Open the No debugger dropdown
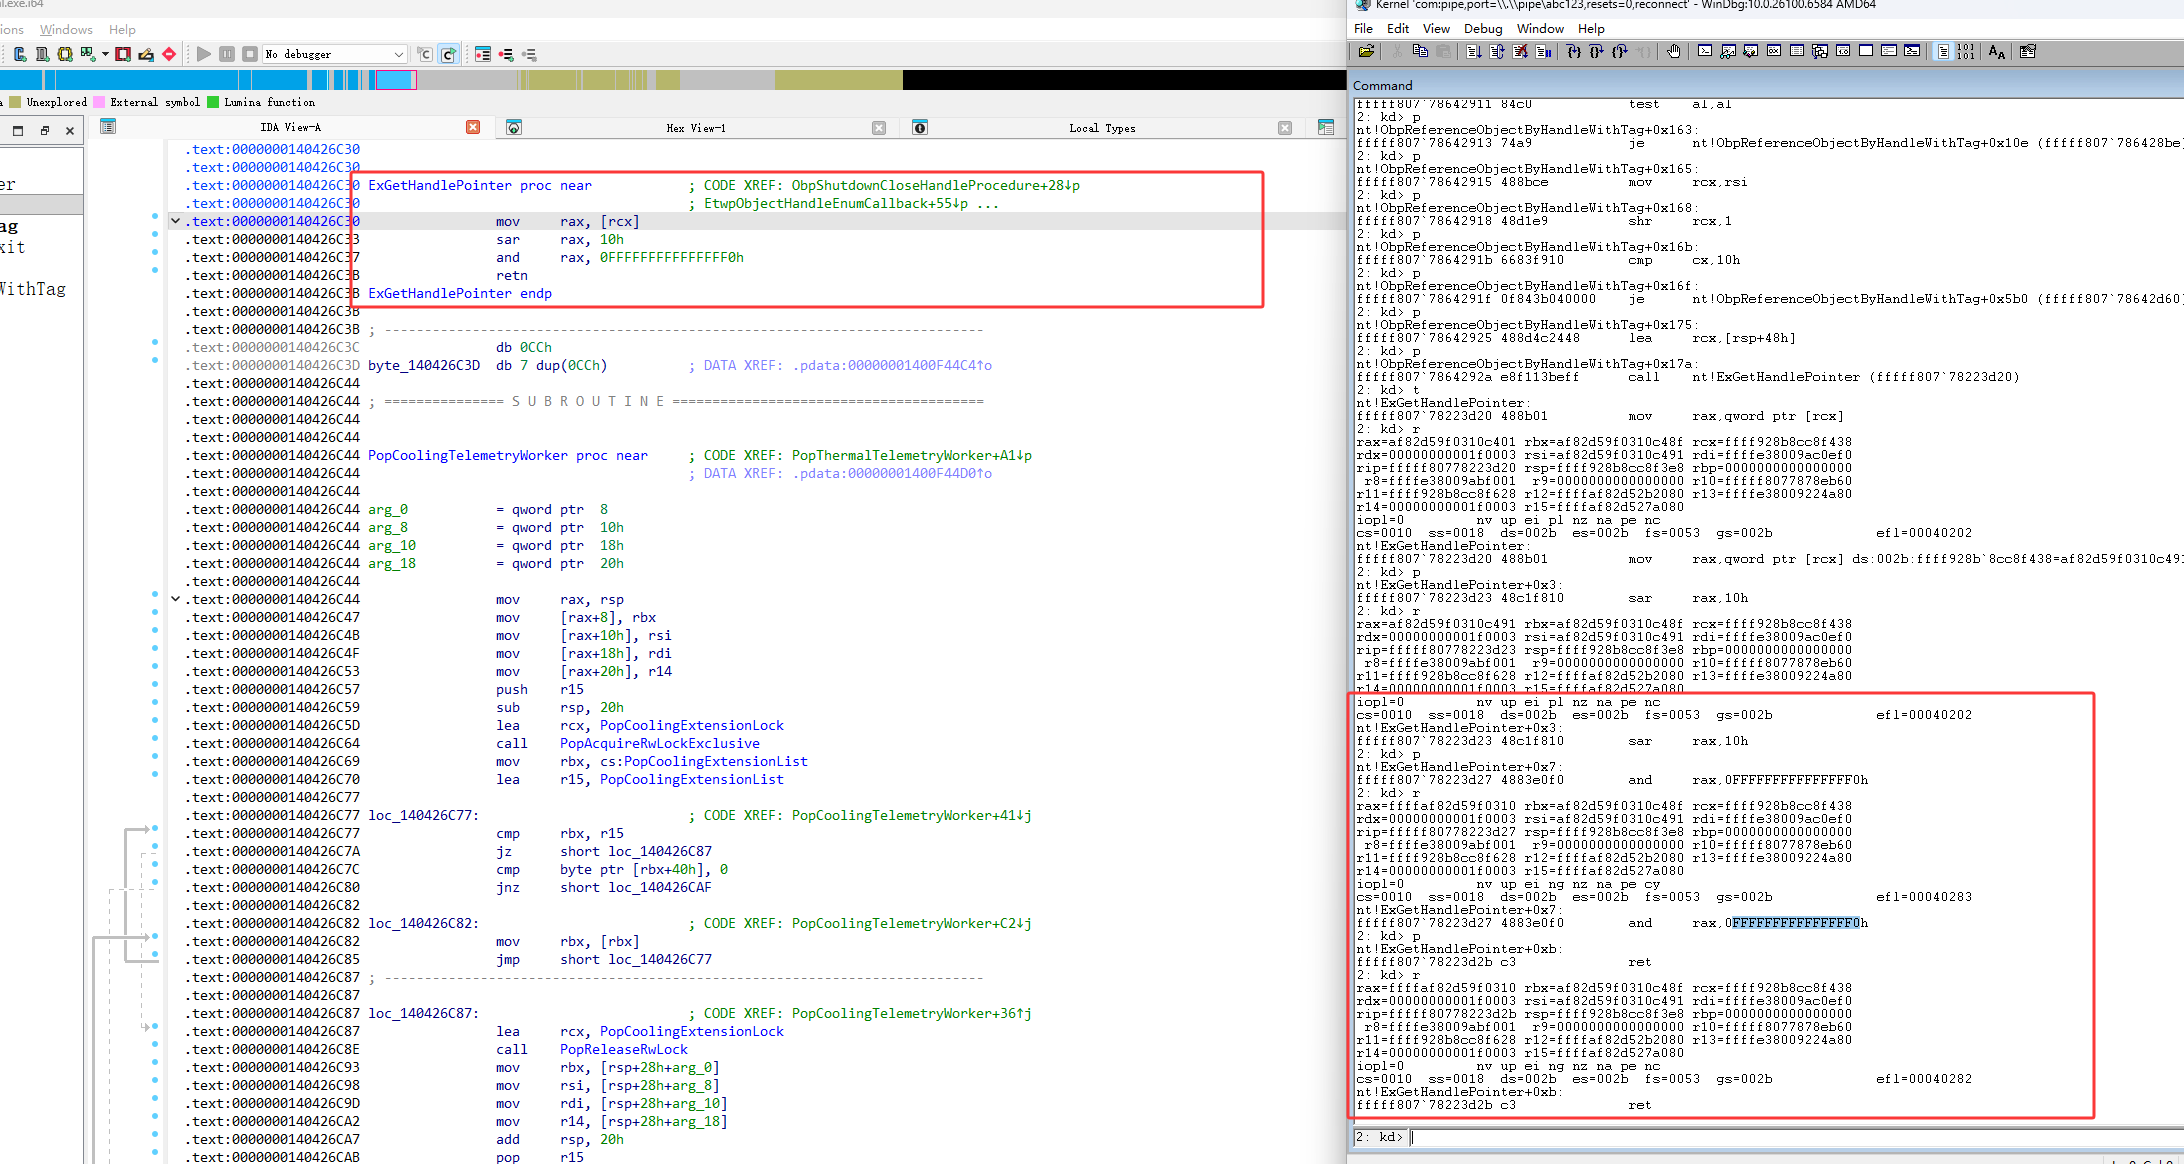The width and height of the screenshot is (2184, 1164). pos(398,54)
